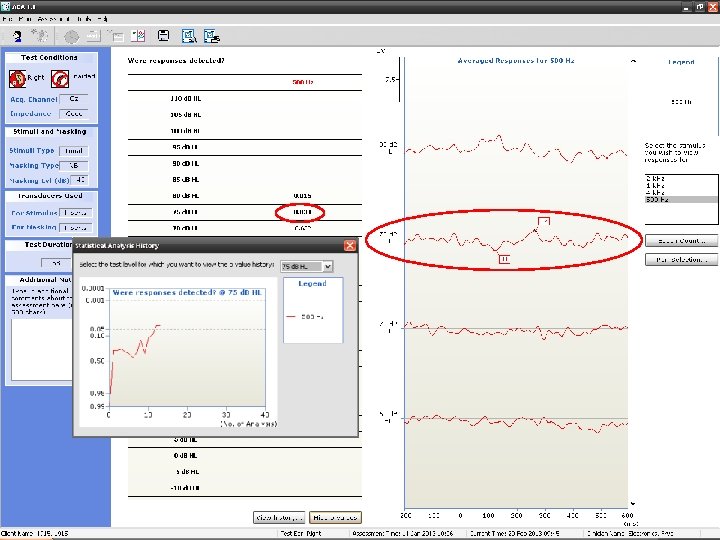Click the Test Duration value field
Screen dimensions: 720x540
(56, 263)
